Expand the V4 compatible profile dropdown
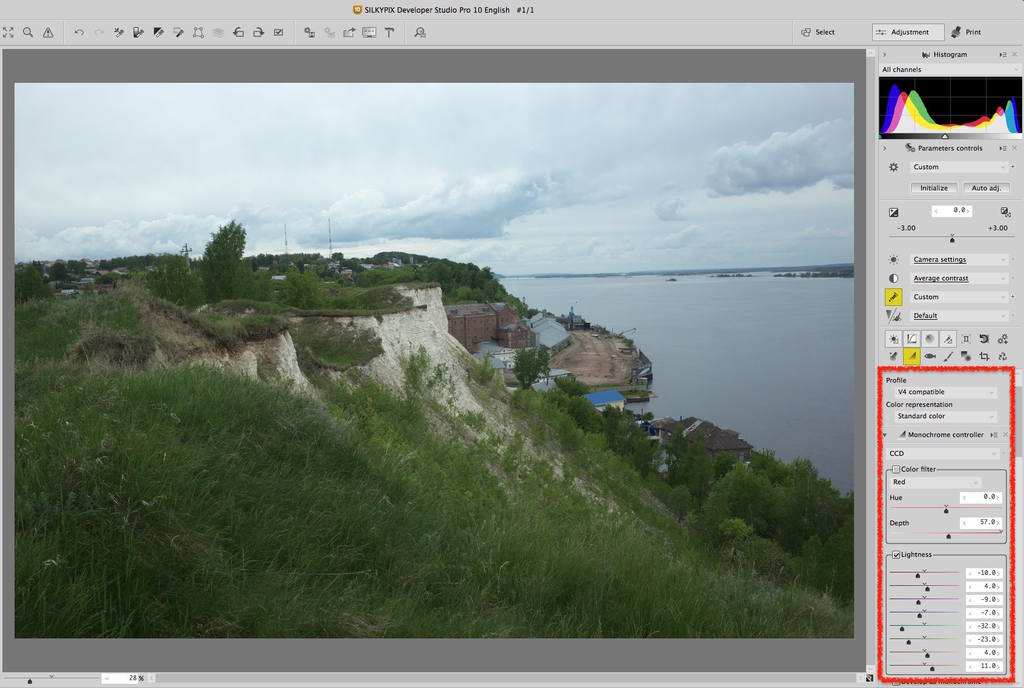 point(944,392)
